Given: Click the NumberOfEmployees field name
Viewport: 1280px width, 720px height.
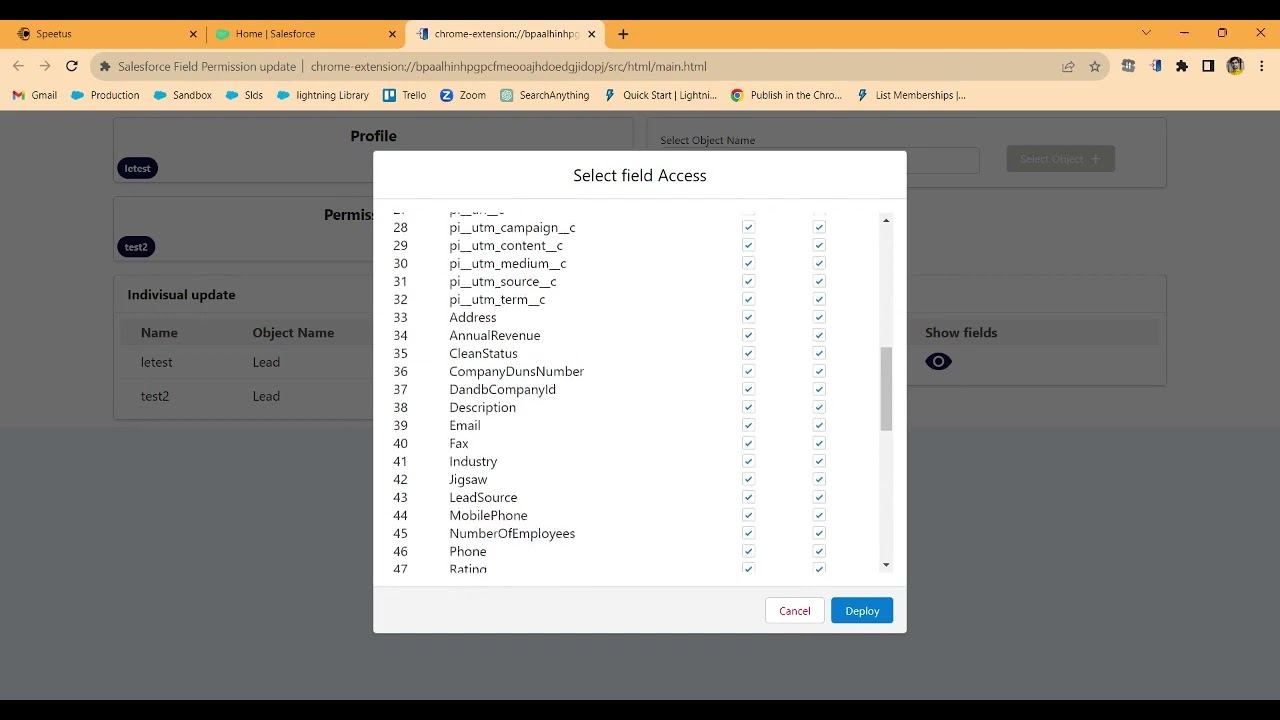Looking at the screenshot, I should 512,533.
